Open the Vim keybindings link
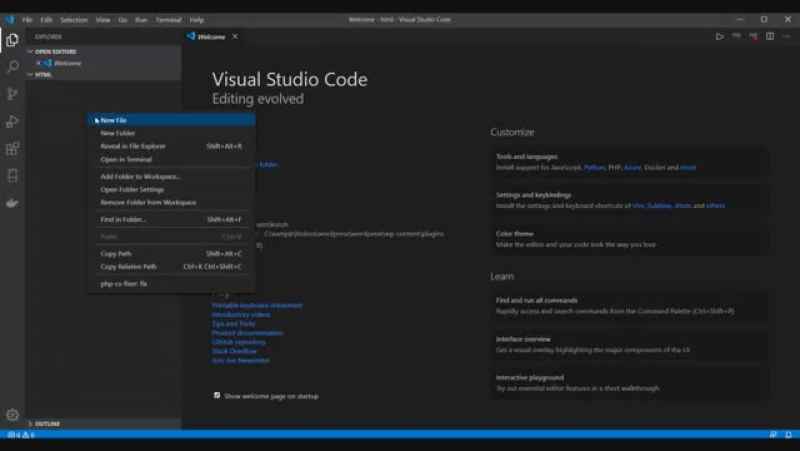Screen dimensions: 800x451 tap(638, 206)
